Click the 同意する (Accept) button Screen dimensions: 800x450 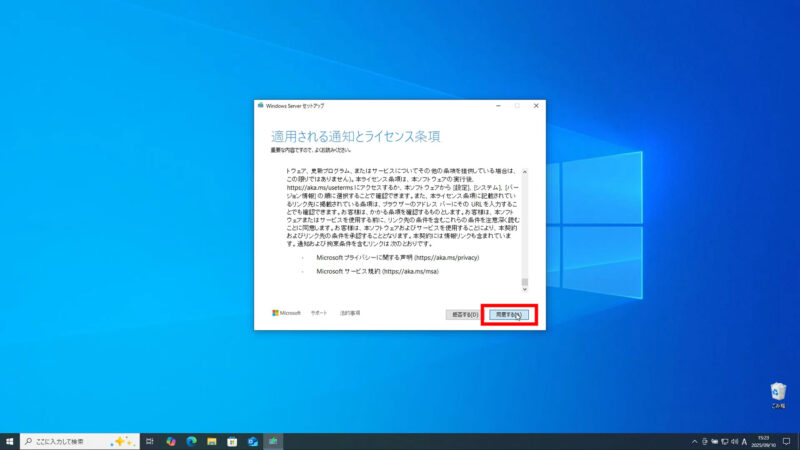pyautogui.click(x=508, y=314)
